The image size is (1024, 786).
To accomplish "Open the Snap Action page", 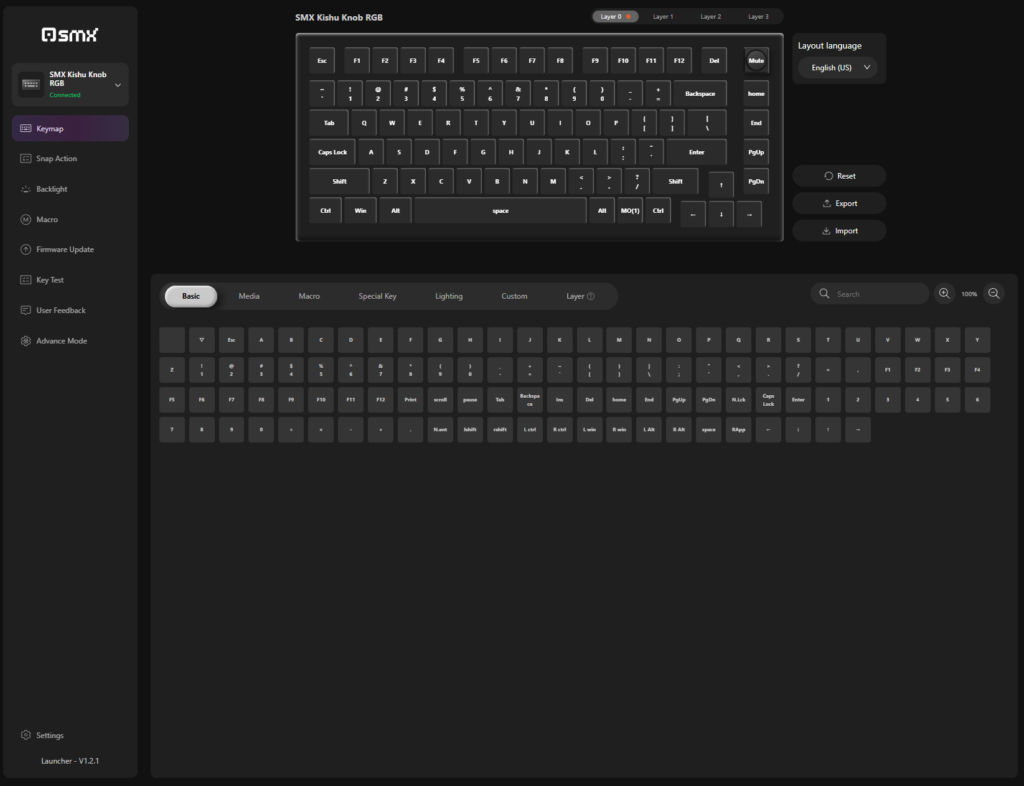I will click(x=56, y=159).
